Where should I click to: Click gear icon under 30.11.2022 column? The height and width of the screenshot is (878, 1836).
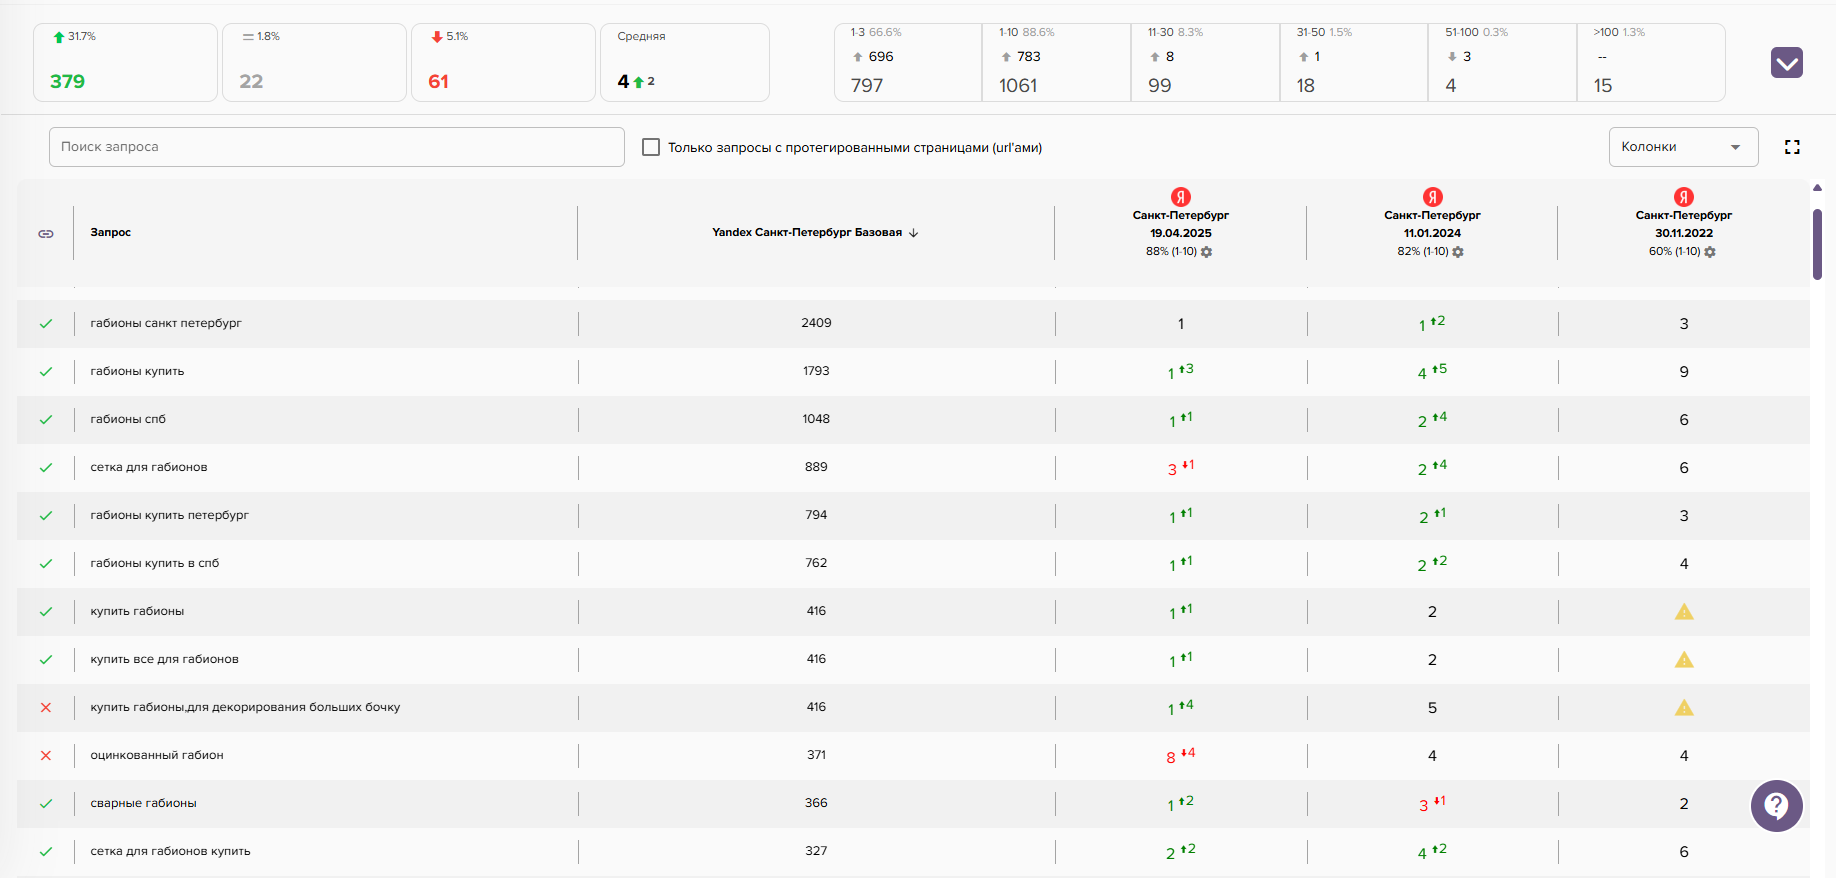coord(1710,252)
